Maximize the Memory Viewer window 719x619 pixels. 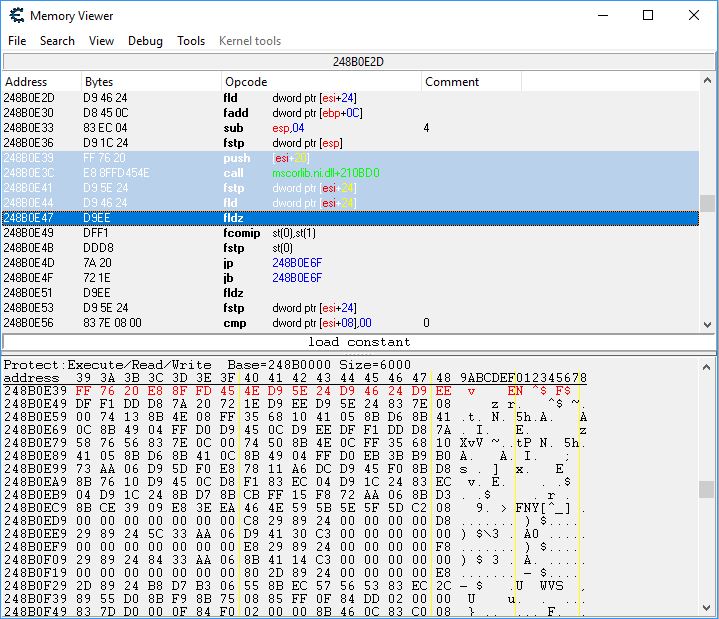(648, 15)
